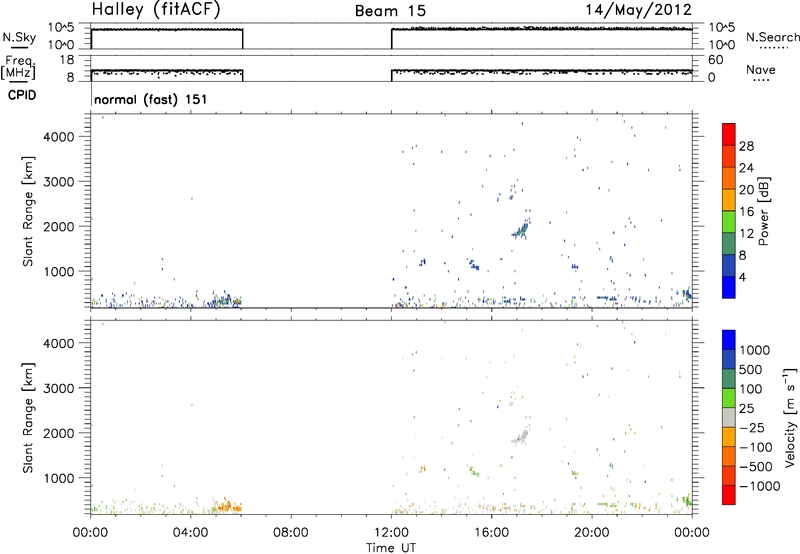The image size is (800, 554).
Task: Click the "Nave" legend label
Action: click(x=761, y=69)
